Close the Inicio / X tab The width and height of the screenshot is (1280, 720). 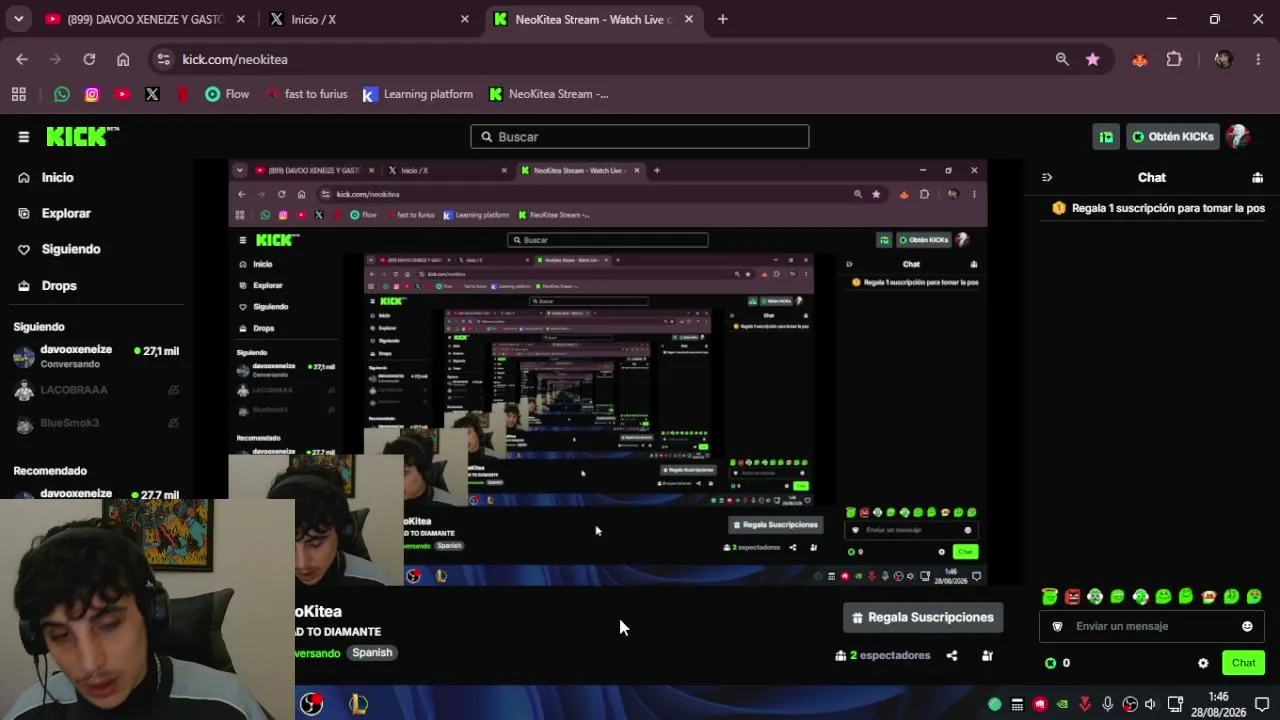click(x=464, y=19)
